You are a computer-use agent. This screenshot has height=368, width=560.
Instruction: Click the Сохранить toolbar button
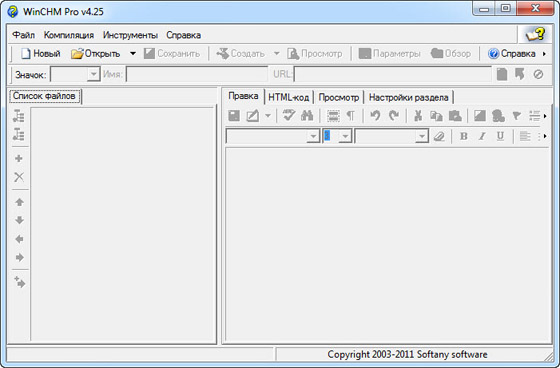point(172,54)
